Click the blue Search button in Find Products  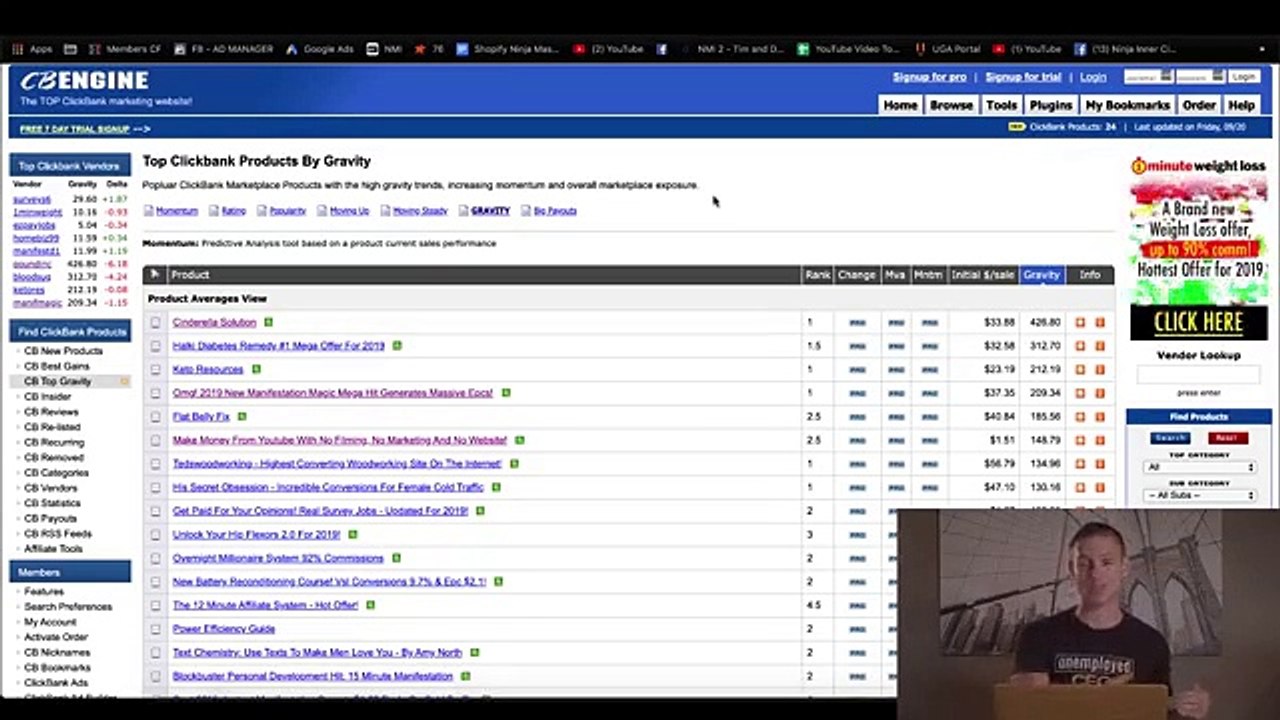(1169, 438)
